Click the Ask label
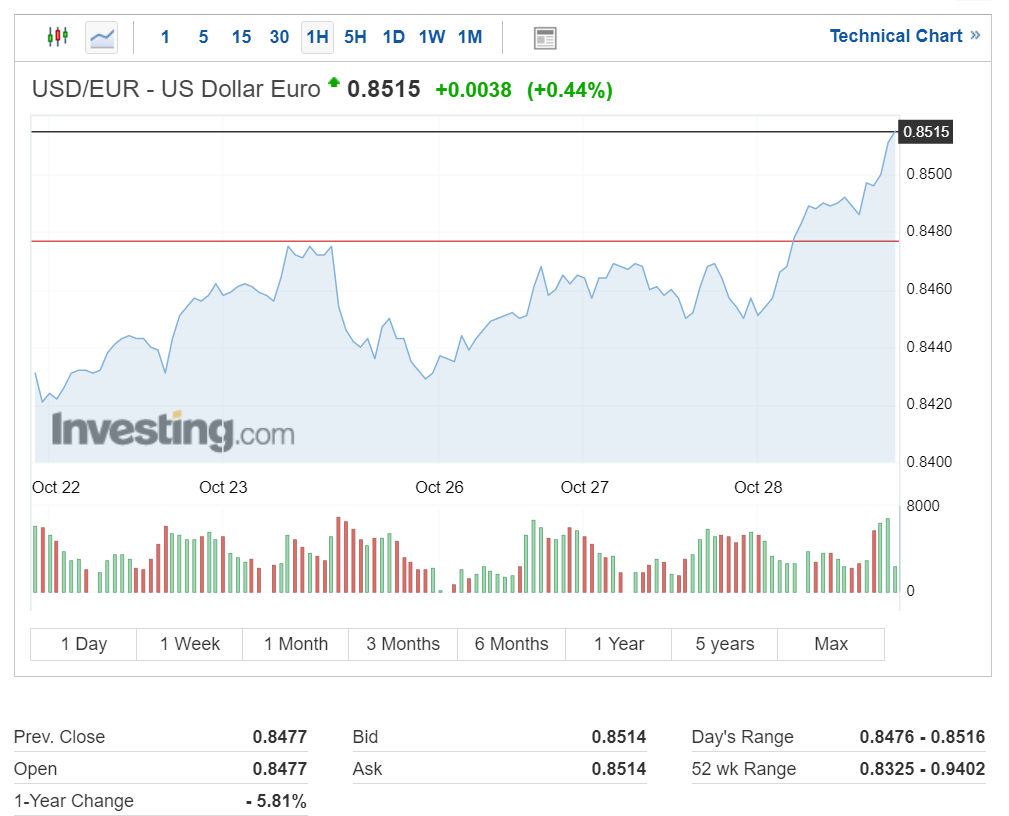The width and height of the screenshot is (1009, 816). point(367,769)
